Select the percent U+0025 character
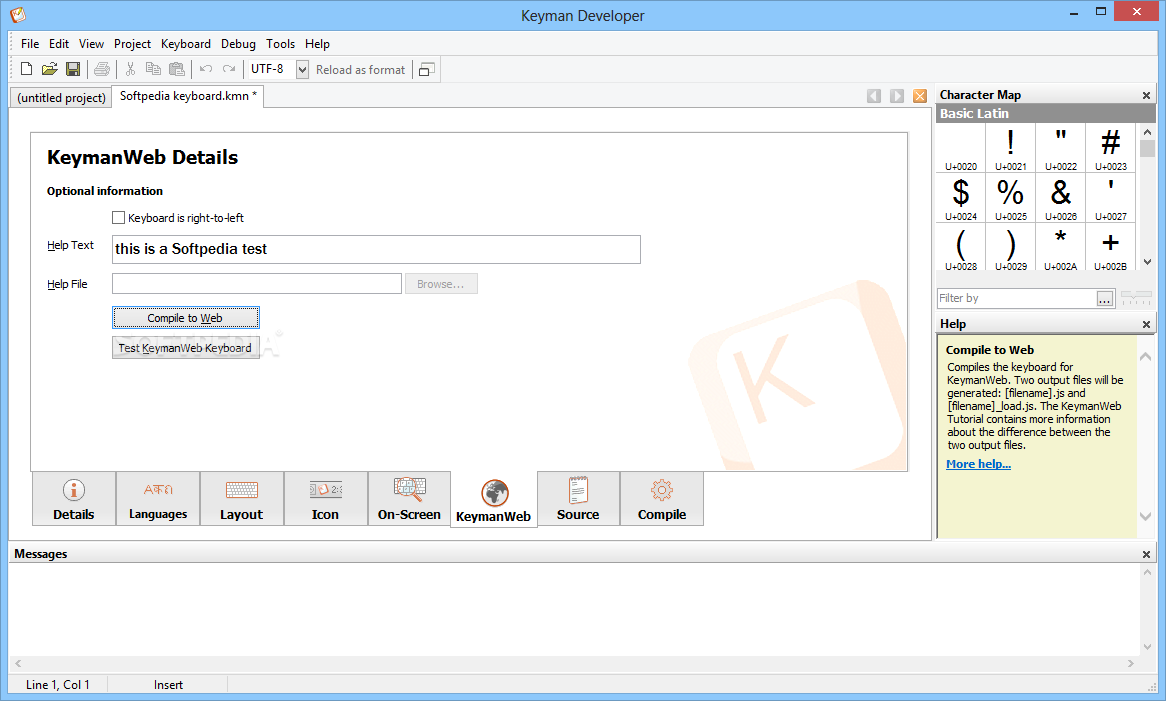The width and height of the screenshot is (1166, 701). 1011,198
